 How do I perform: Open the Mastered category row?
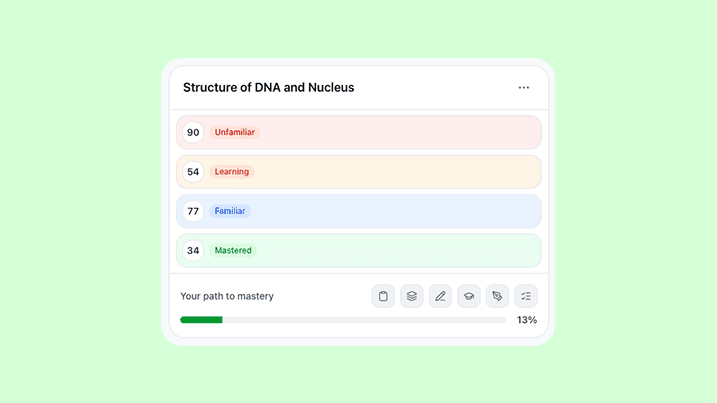point(400,251)
